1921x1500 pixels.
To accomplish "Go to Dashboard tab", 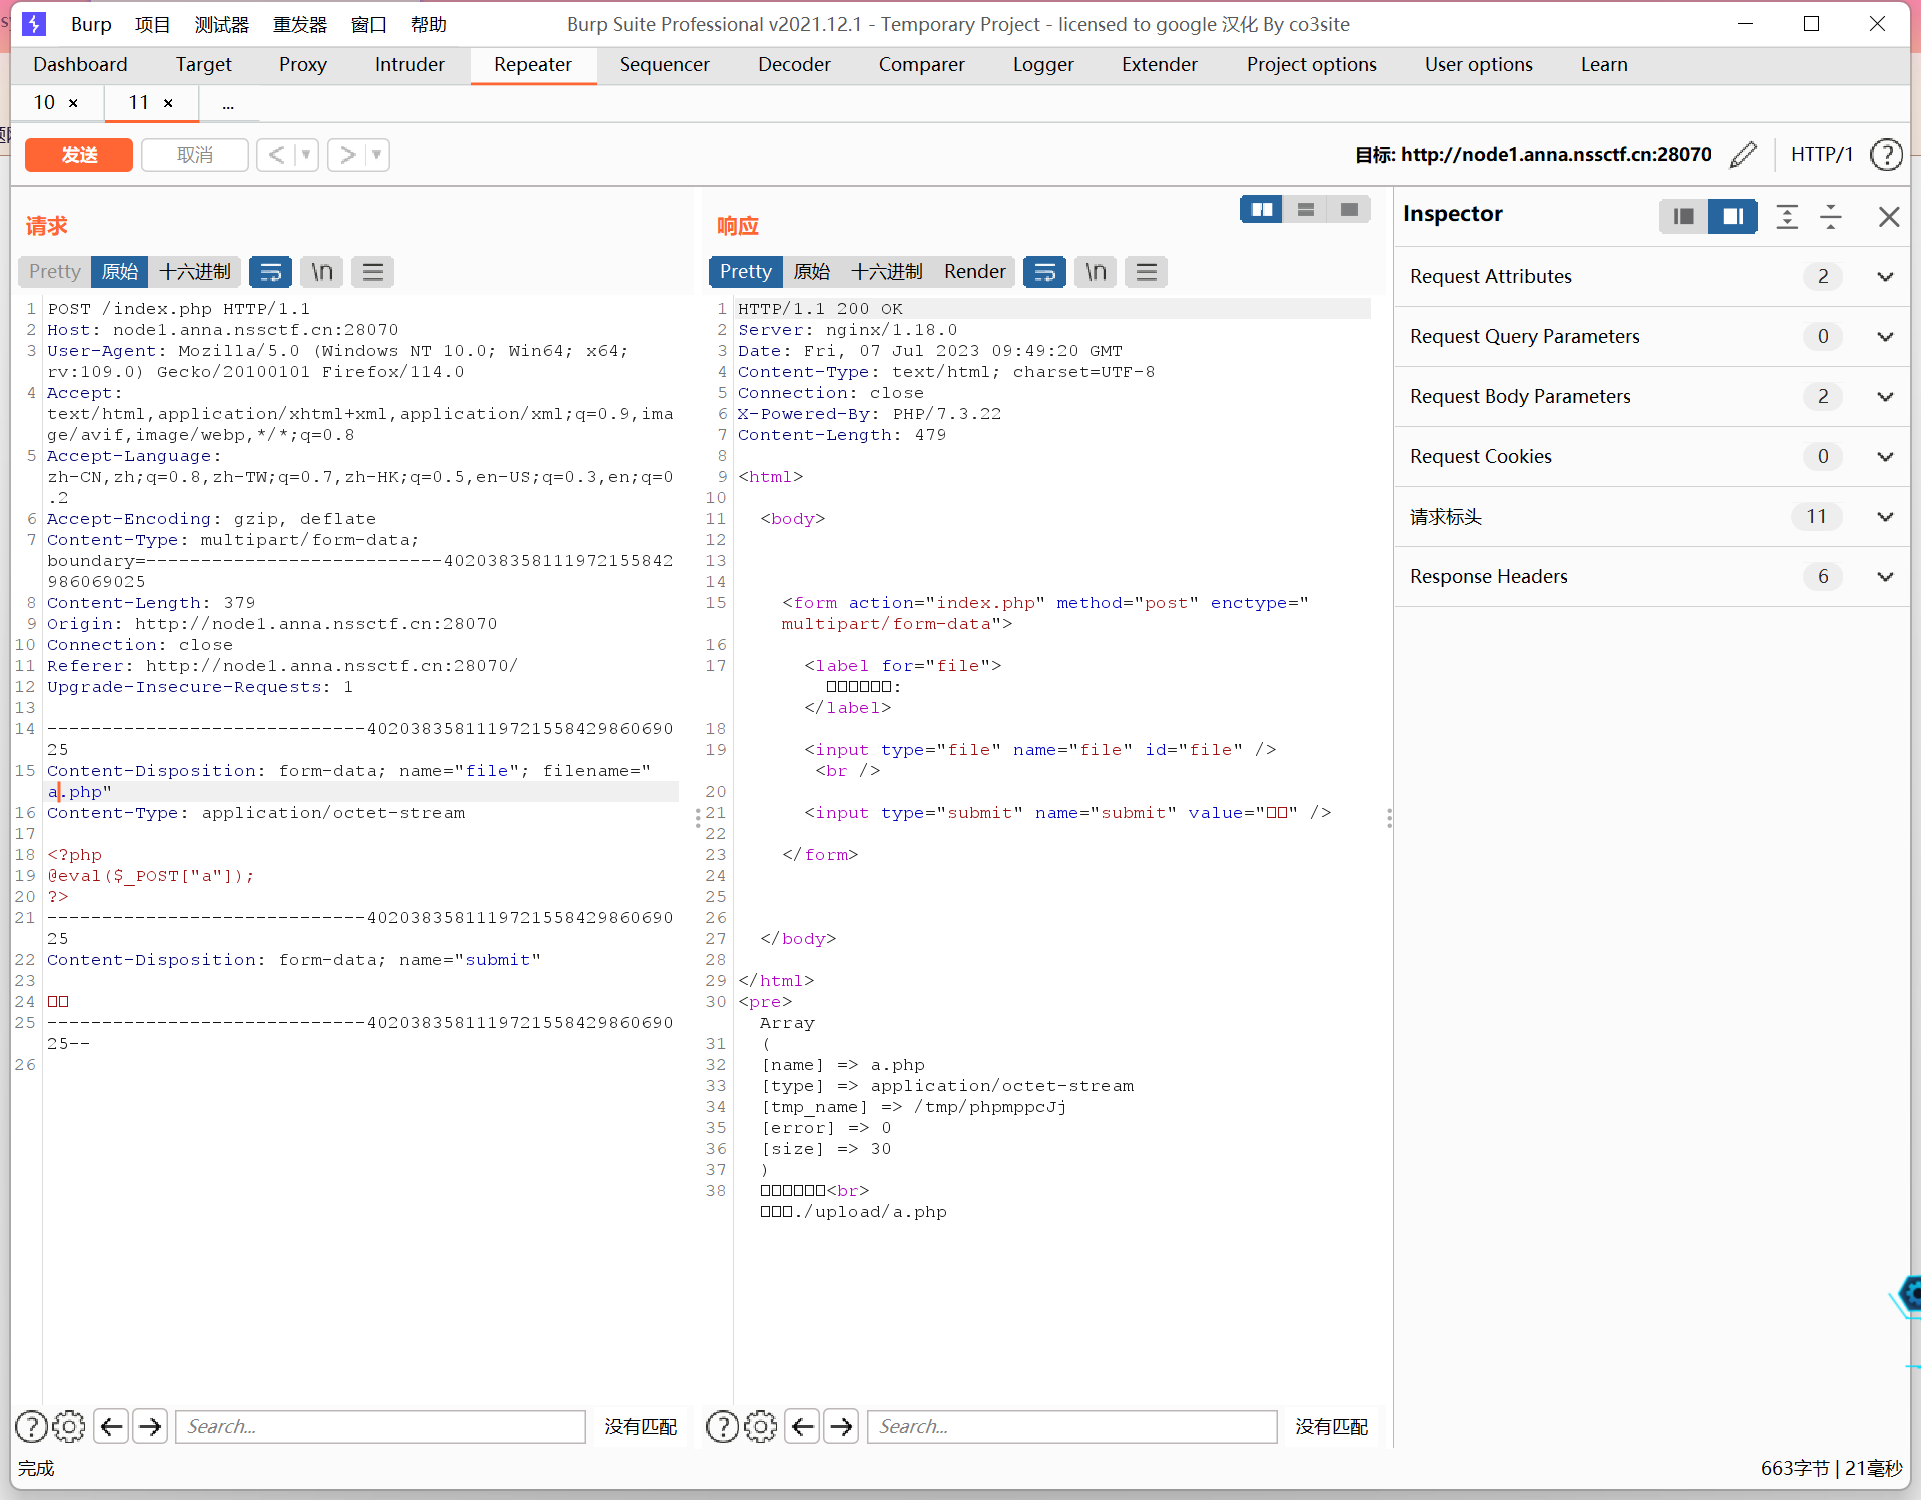I will [80, 65].
